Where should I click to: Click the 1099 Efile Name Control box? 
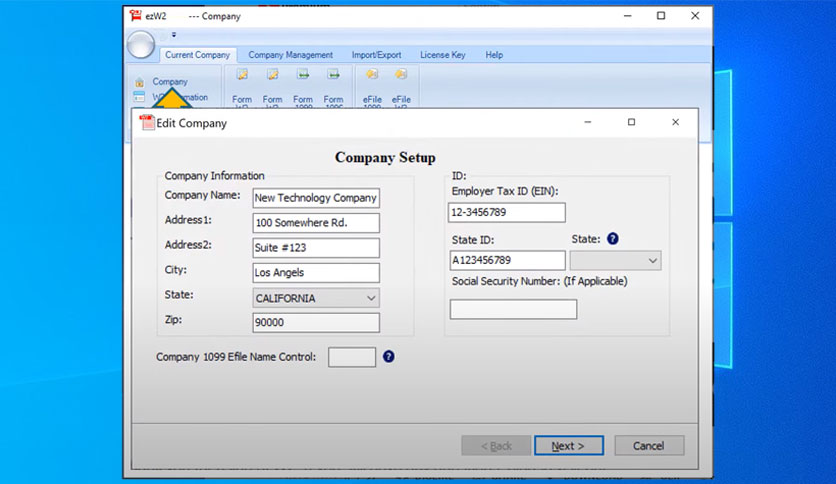(352, 357)
